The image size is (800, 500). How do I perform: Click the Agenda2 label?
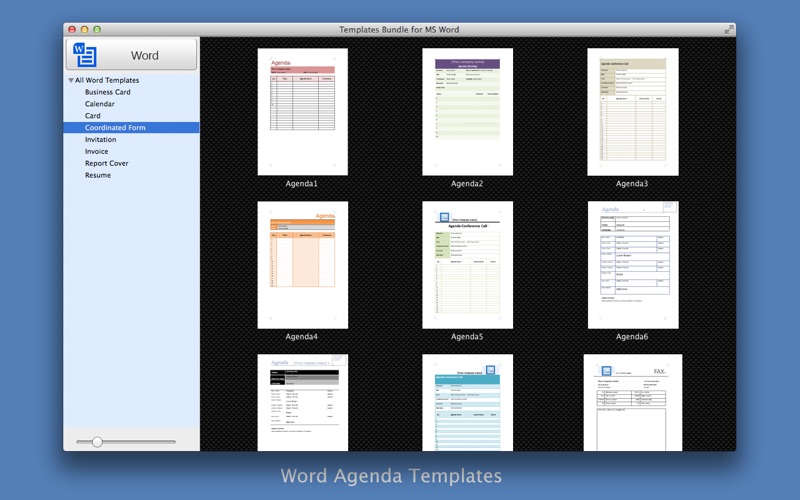point(467,184)
